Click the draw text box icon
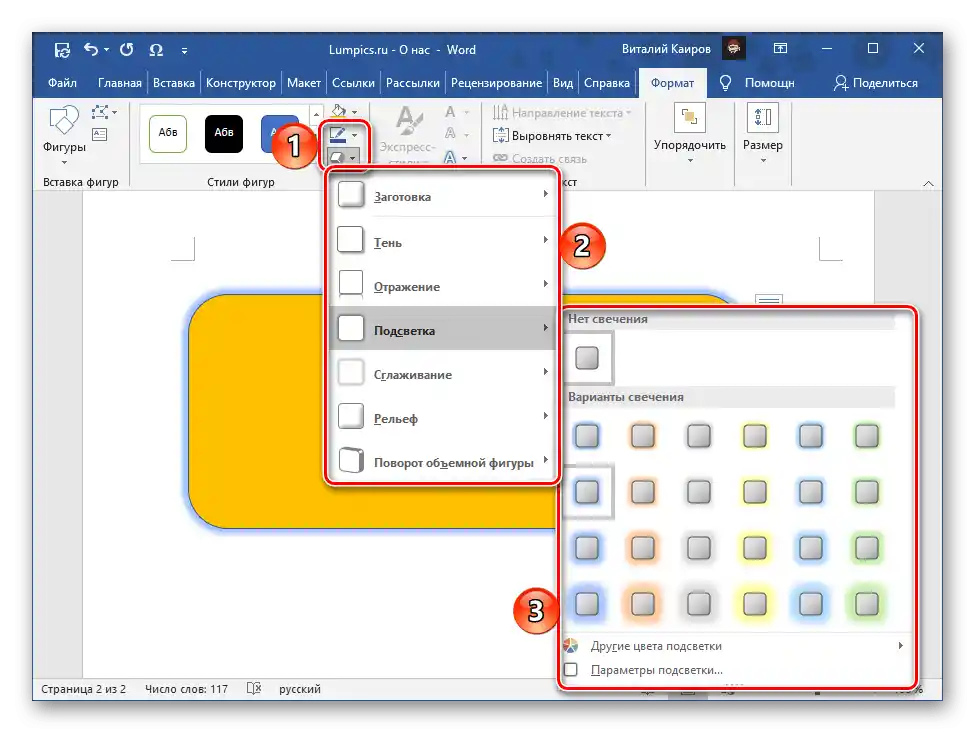This screenshot has height=733, width=975. pos(99,134)
